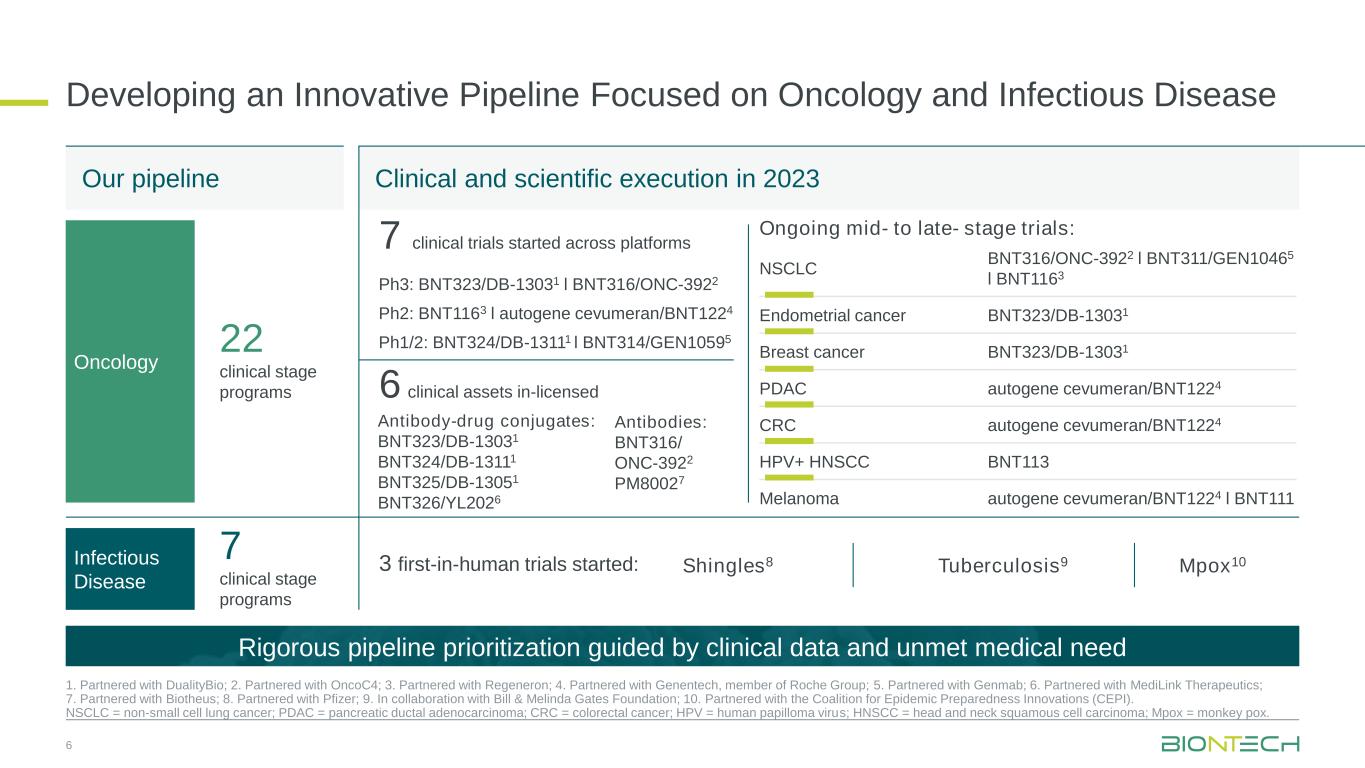
Task: Select the green Oncology block
Action: pos(130,361)
